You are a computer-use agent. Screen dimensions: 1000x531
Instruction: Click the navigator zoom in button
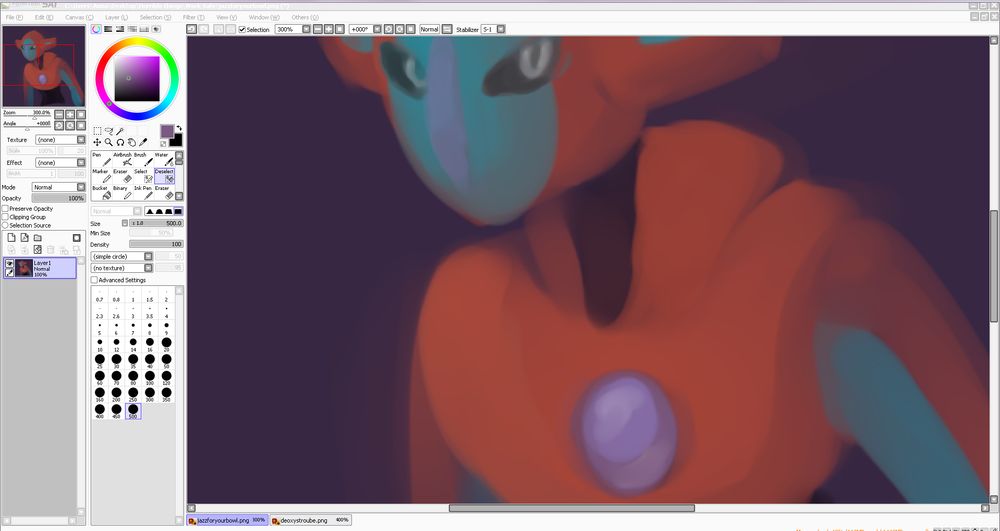pos(70,115)
